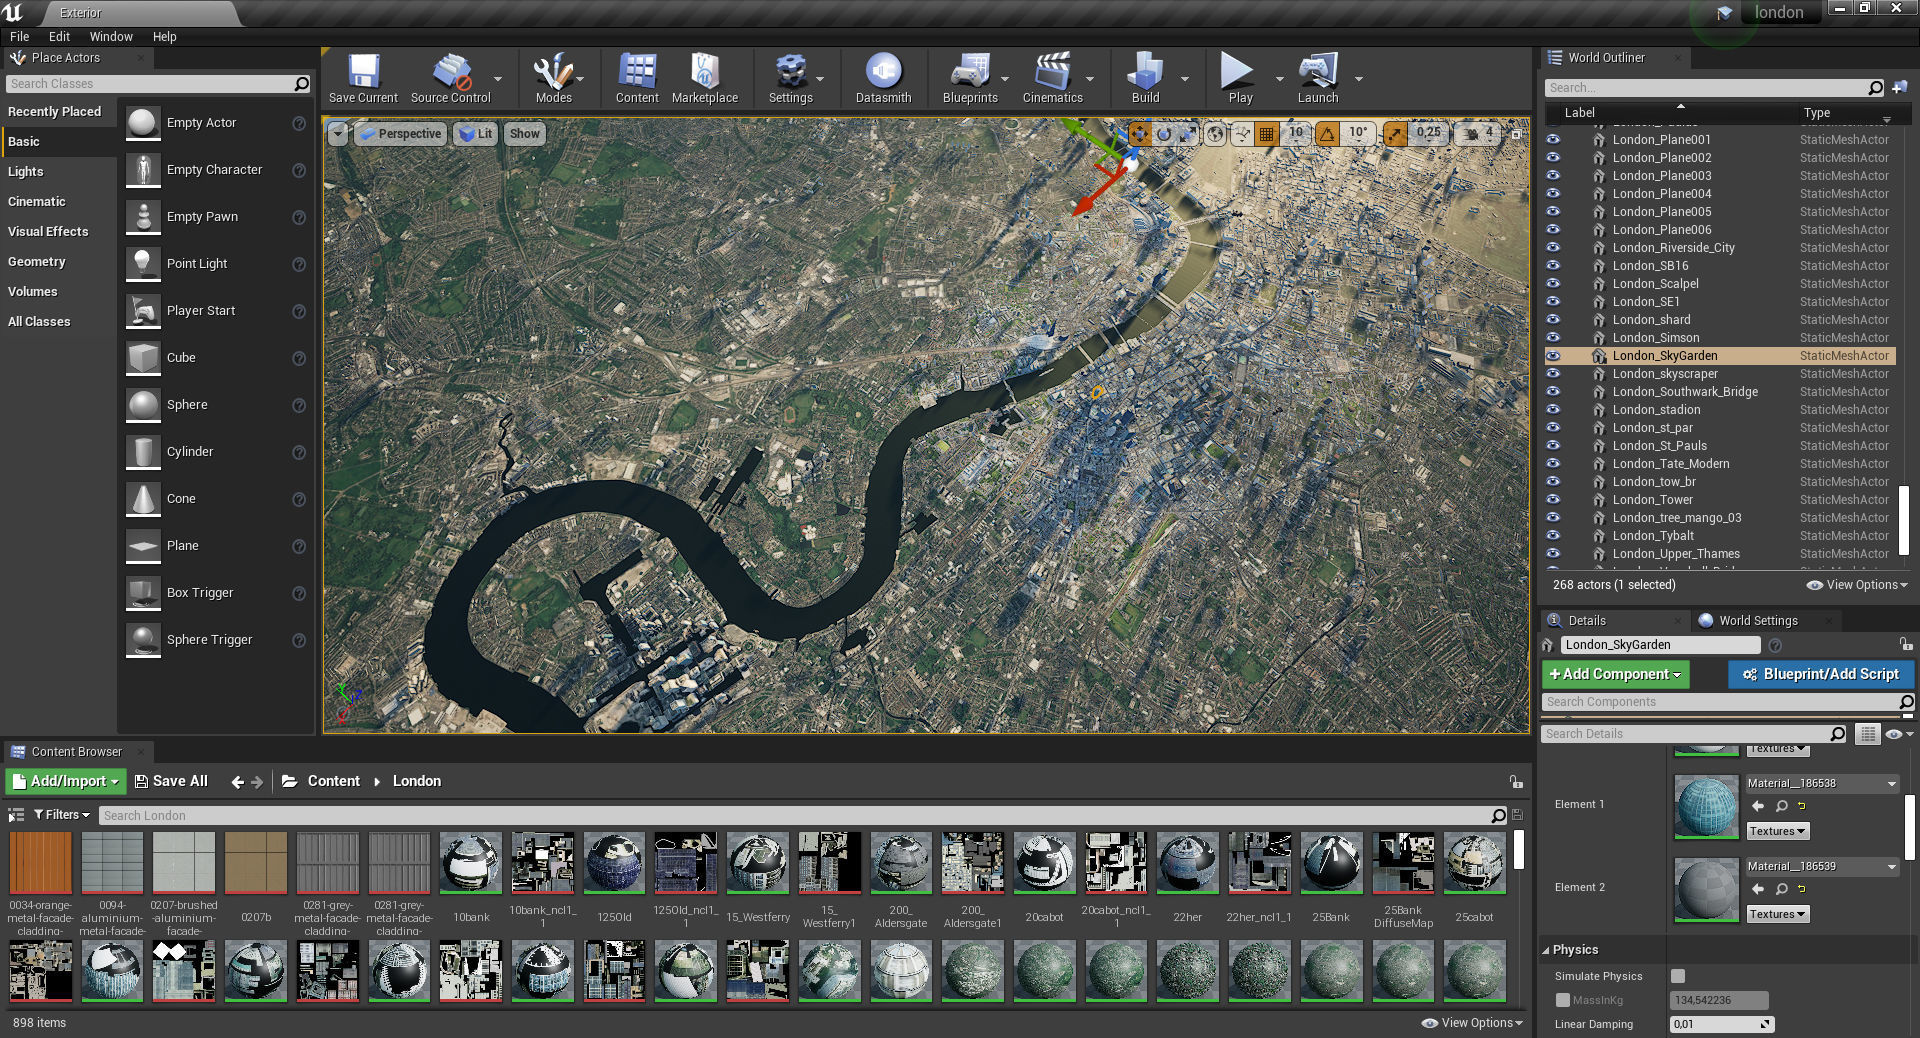Open help for Cylinder actor
The image size is (1920, 1038).
298,452
